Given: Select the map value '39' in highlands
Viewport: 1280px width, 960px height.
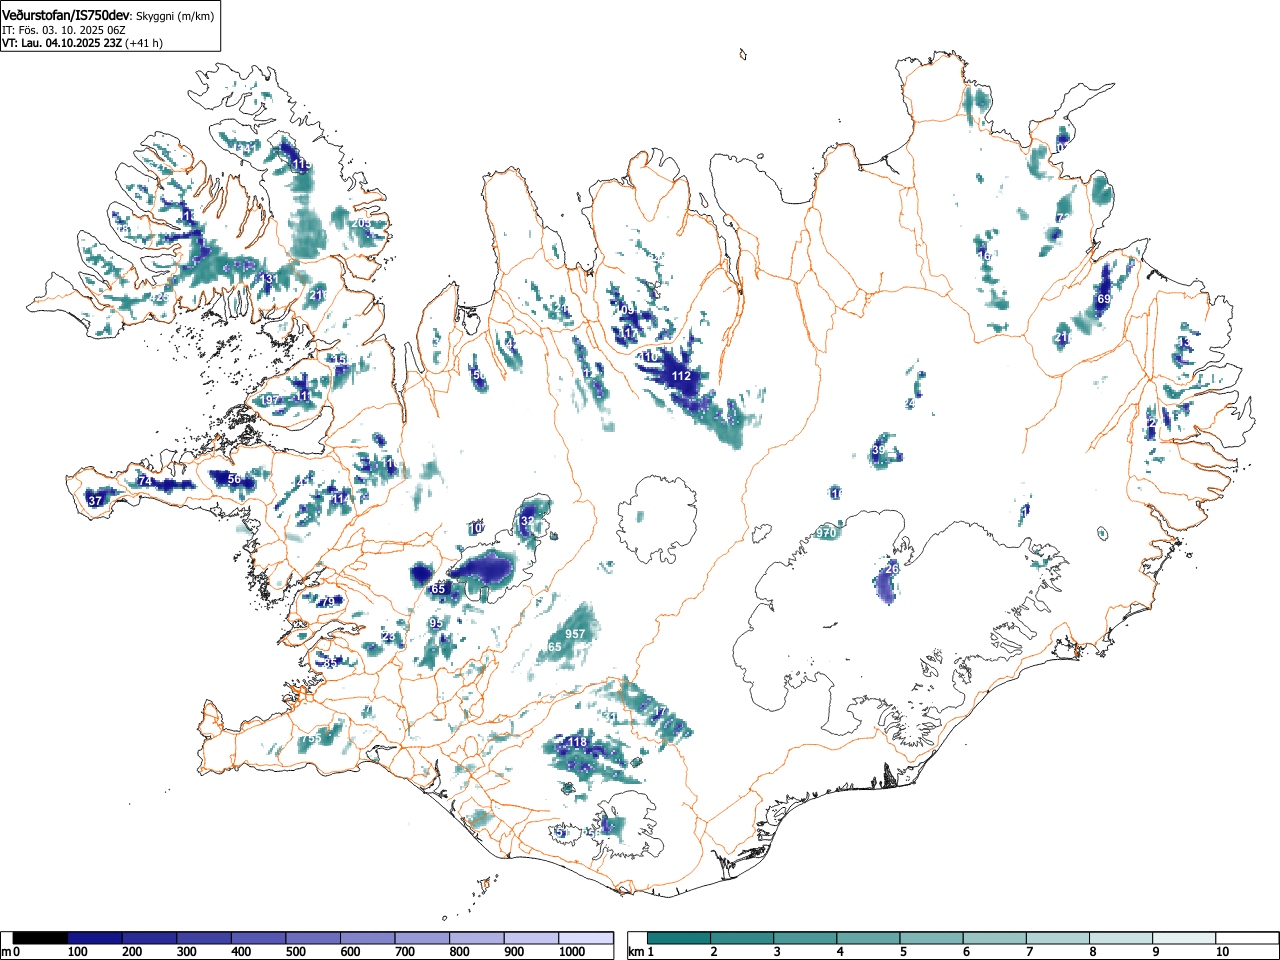Looking at the screenshot, I should tap(879, 451).
